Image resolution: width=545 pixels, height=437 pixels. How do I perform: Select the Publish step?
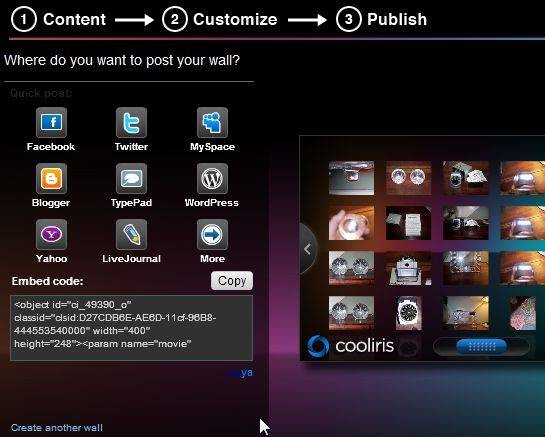pos(382,19)
